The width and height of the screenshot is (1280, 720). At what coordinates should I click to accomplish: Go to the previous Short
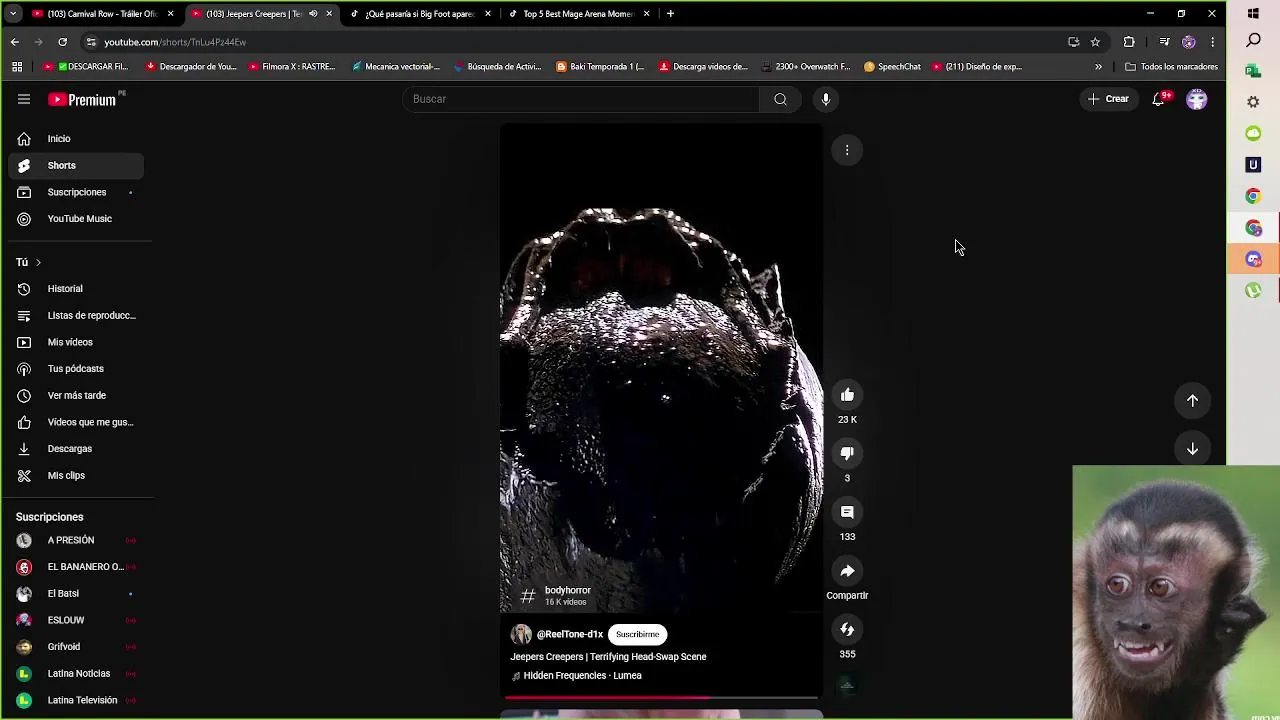[x=1192, y=400]
